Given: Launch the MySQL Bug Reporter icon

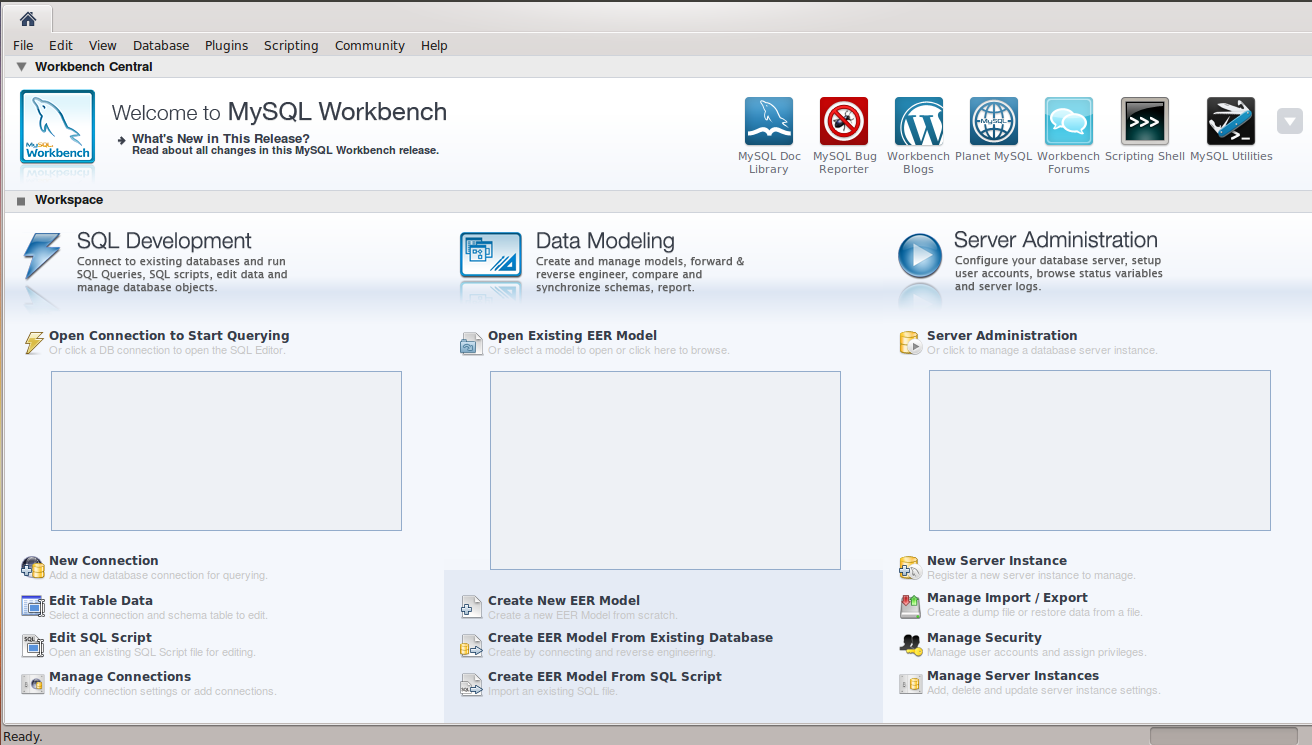Looking at the screenshot, I should [x=844, y=122].
